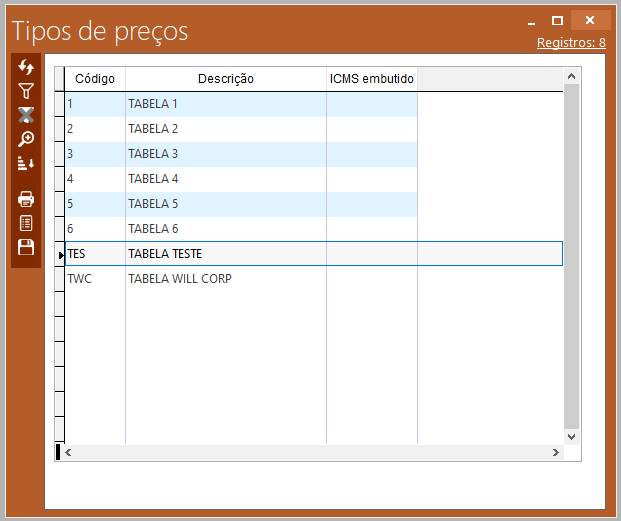Click the floppy disk save icon
Viewport: 621px width, 521px height.
point(26,247)
